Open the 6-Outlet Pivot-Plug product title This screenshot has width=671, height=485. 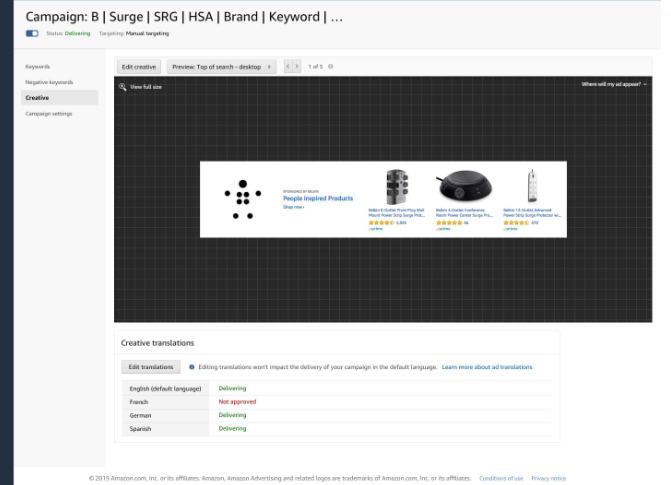click(x=397, y=213)
